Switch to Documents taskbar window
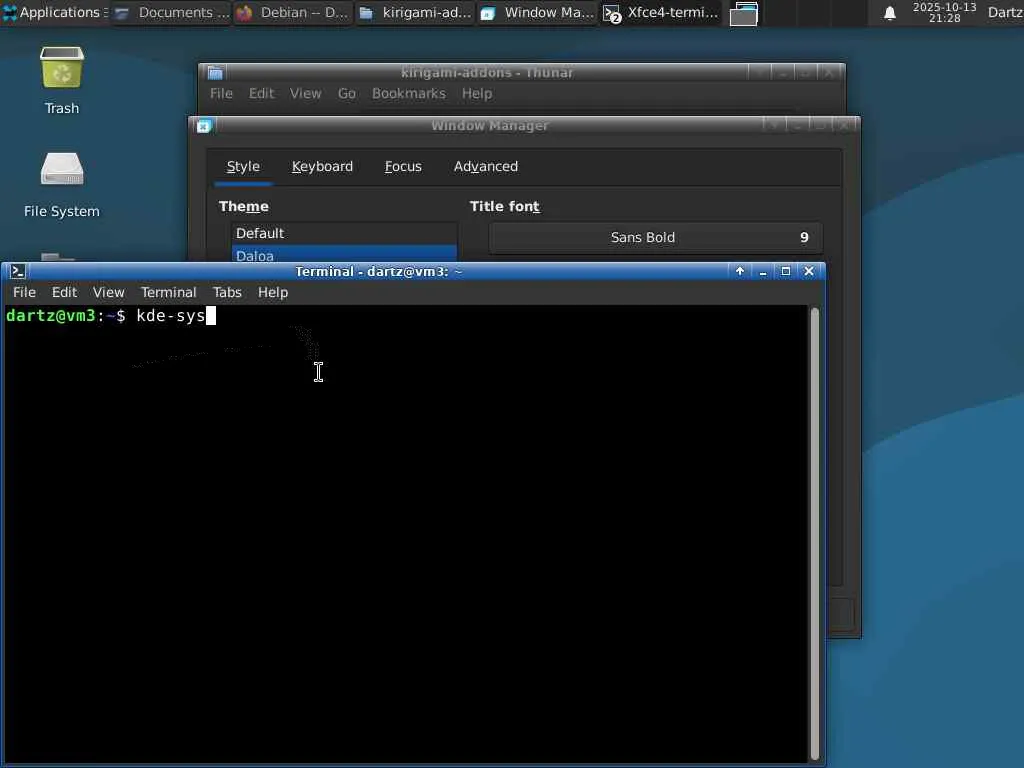Image resolution: width=1024 pixels, height=768 pixels. (x=172, y=12)
